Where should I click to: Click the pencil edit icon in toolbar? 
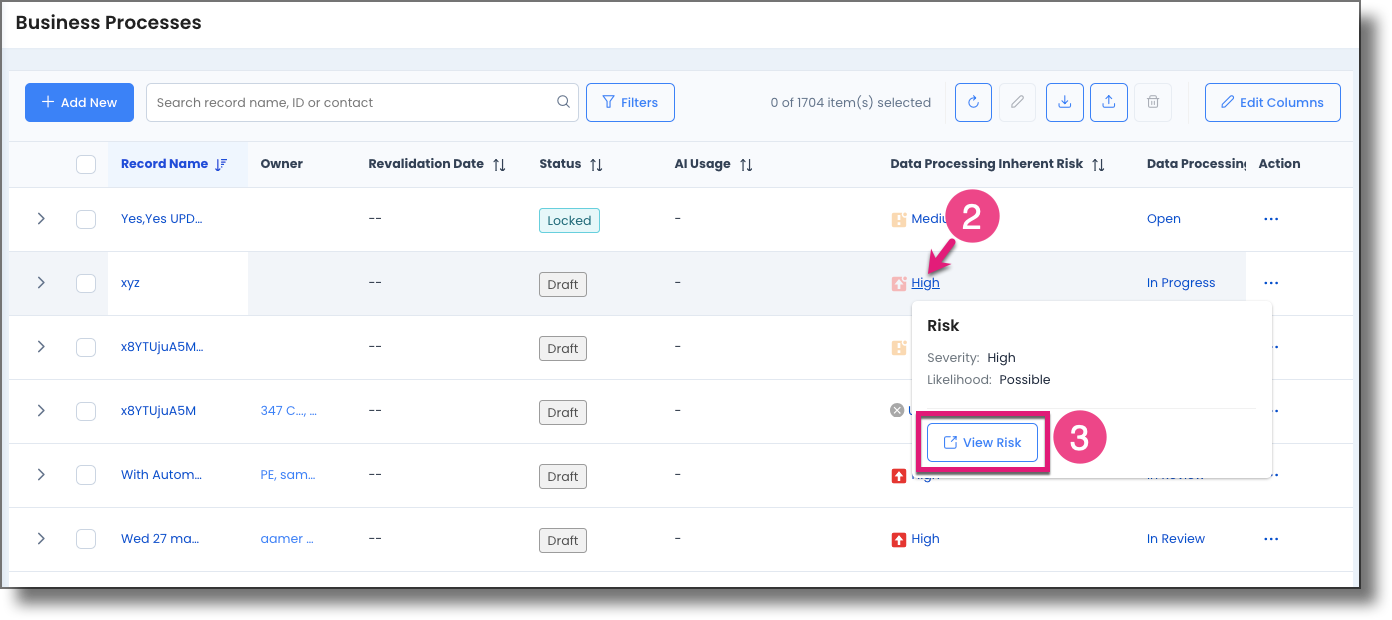coord(1017,102)
